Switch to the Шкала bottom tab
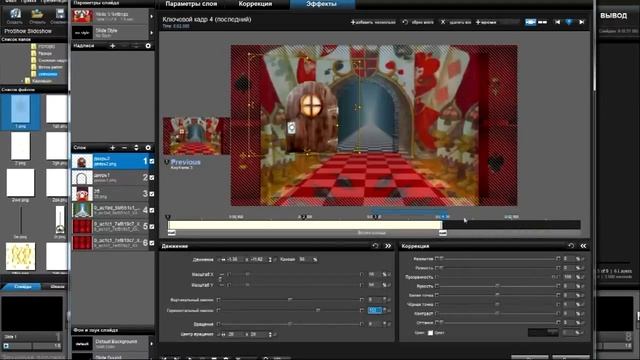This screenshot has height=360, width=640. tap(57, 287)
